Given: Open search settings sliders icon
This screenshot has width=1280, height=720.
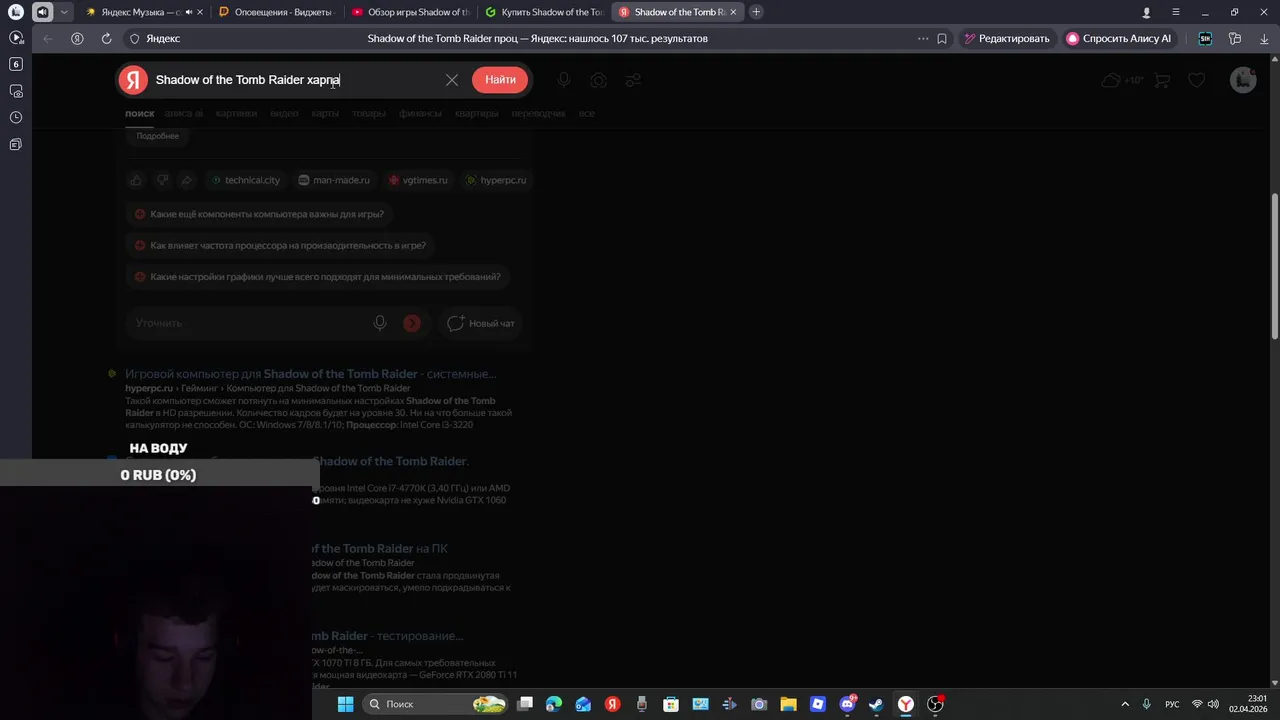Looking at the screenshot, I should pyautogui.click(x=633, y=80).
